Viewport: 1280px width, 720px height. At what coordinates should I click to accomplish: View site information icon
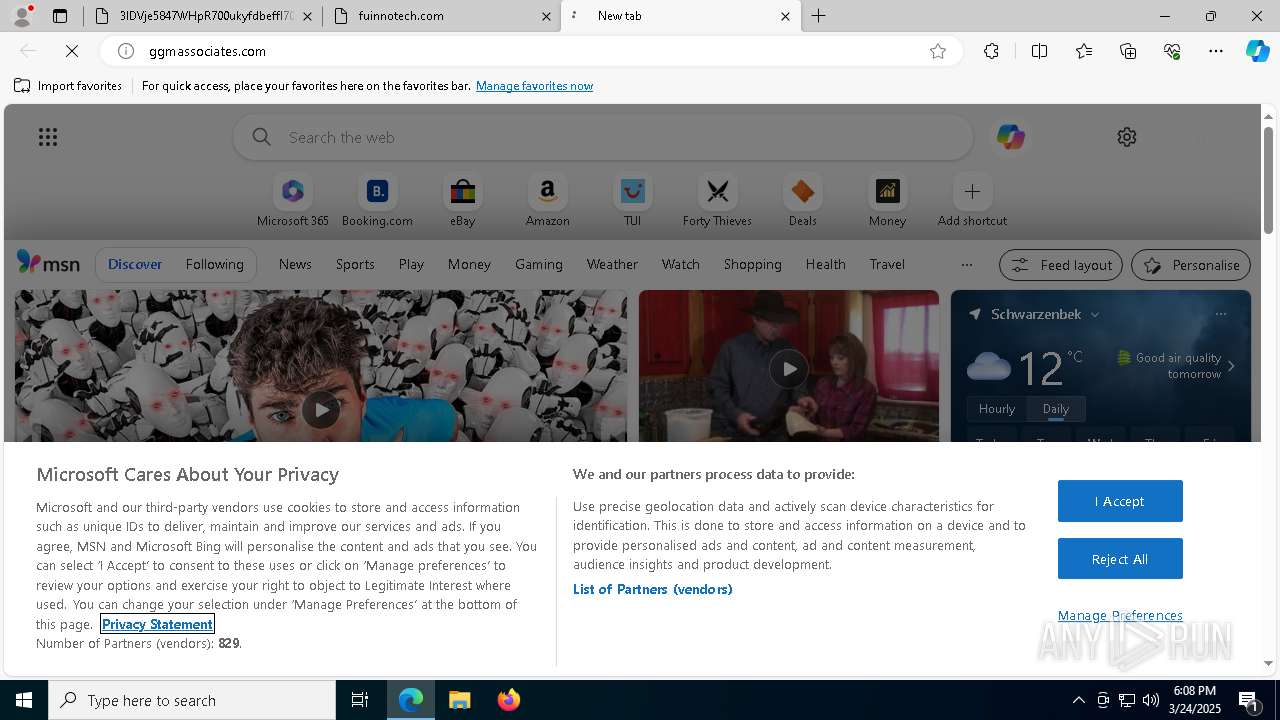point(126,51)
